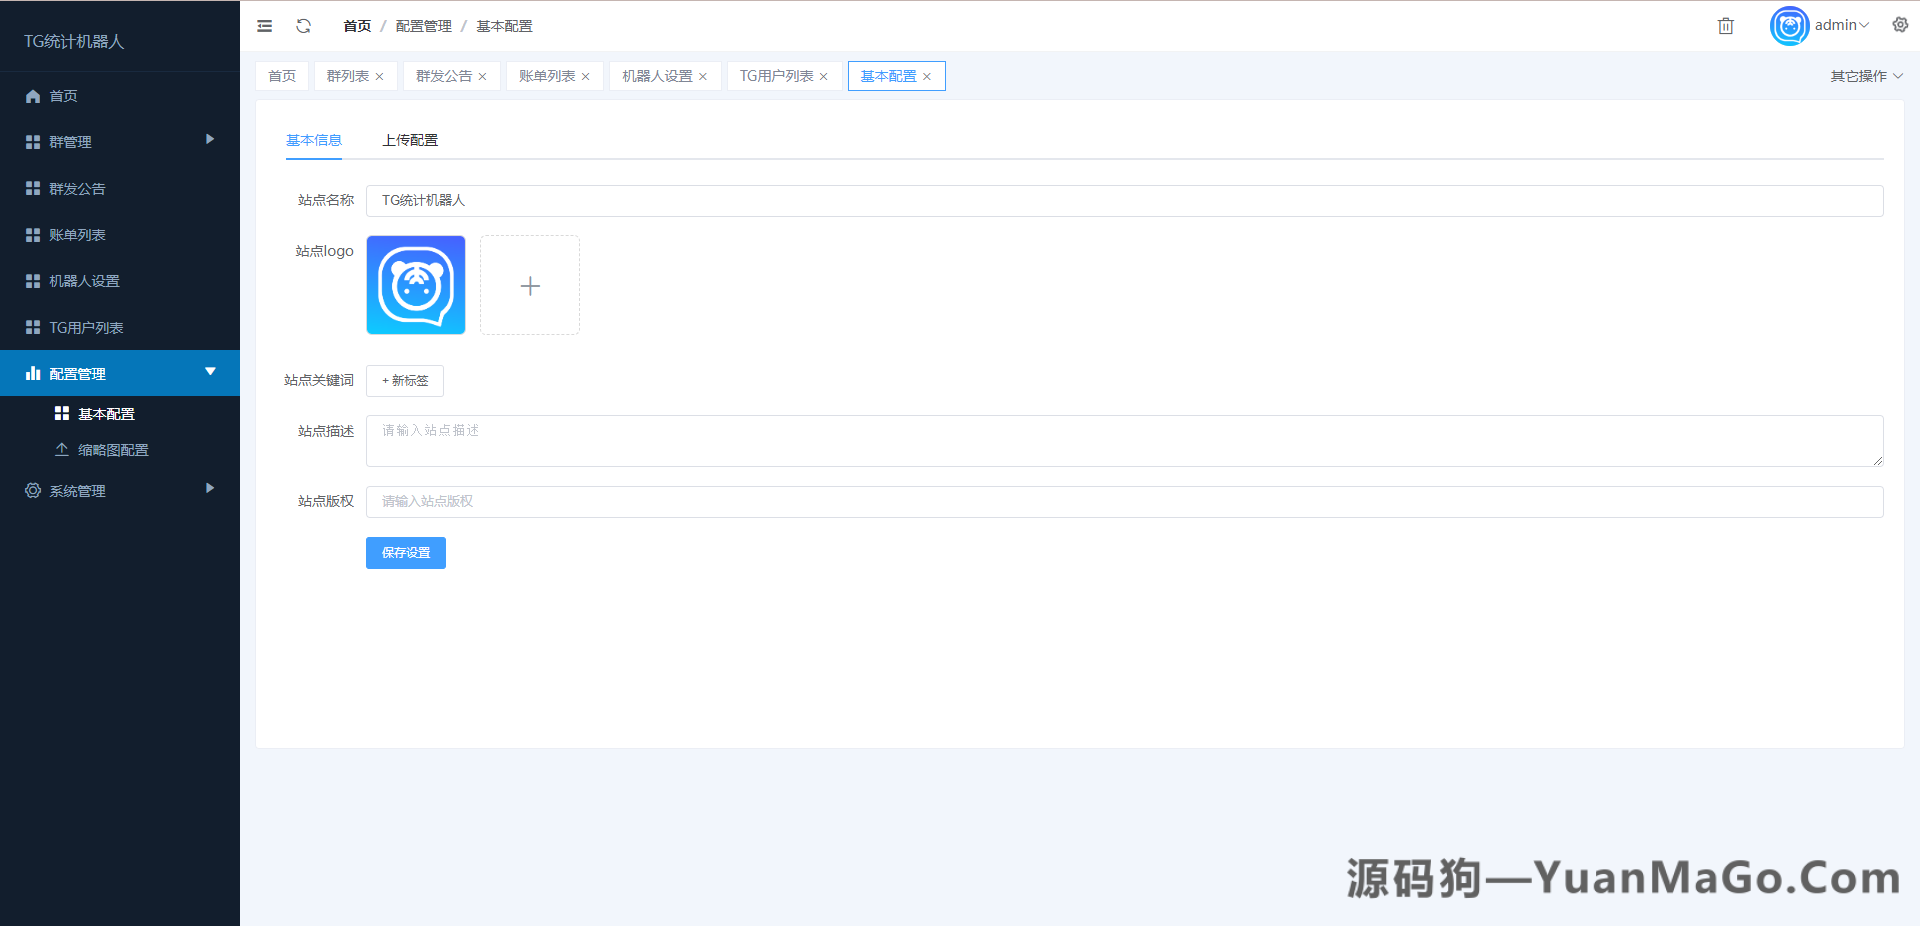The height and width of the screenshot is (926, 1920).
Task: Open 机器人设置 in the sidebar
Action: point(82,281)
